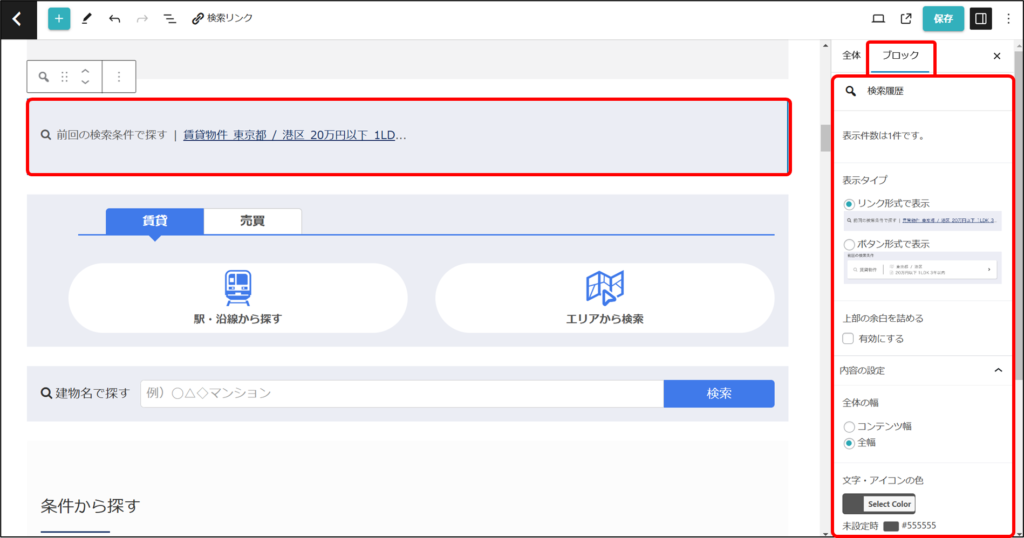Viewport: 1024px width, 538px height.
Task: Toggle the settings sidebar panel icon
Action: (981, 18)
